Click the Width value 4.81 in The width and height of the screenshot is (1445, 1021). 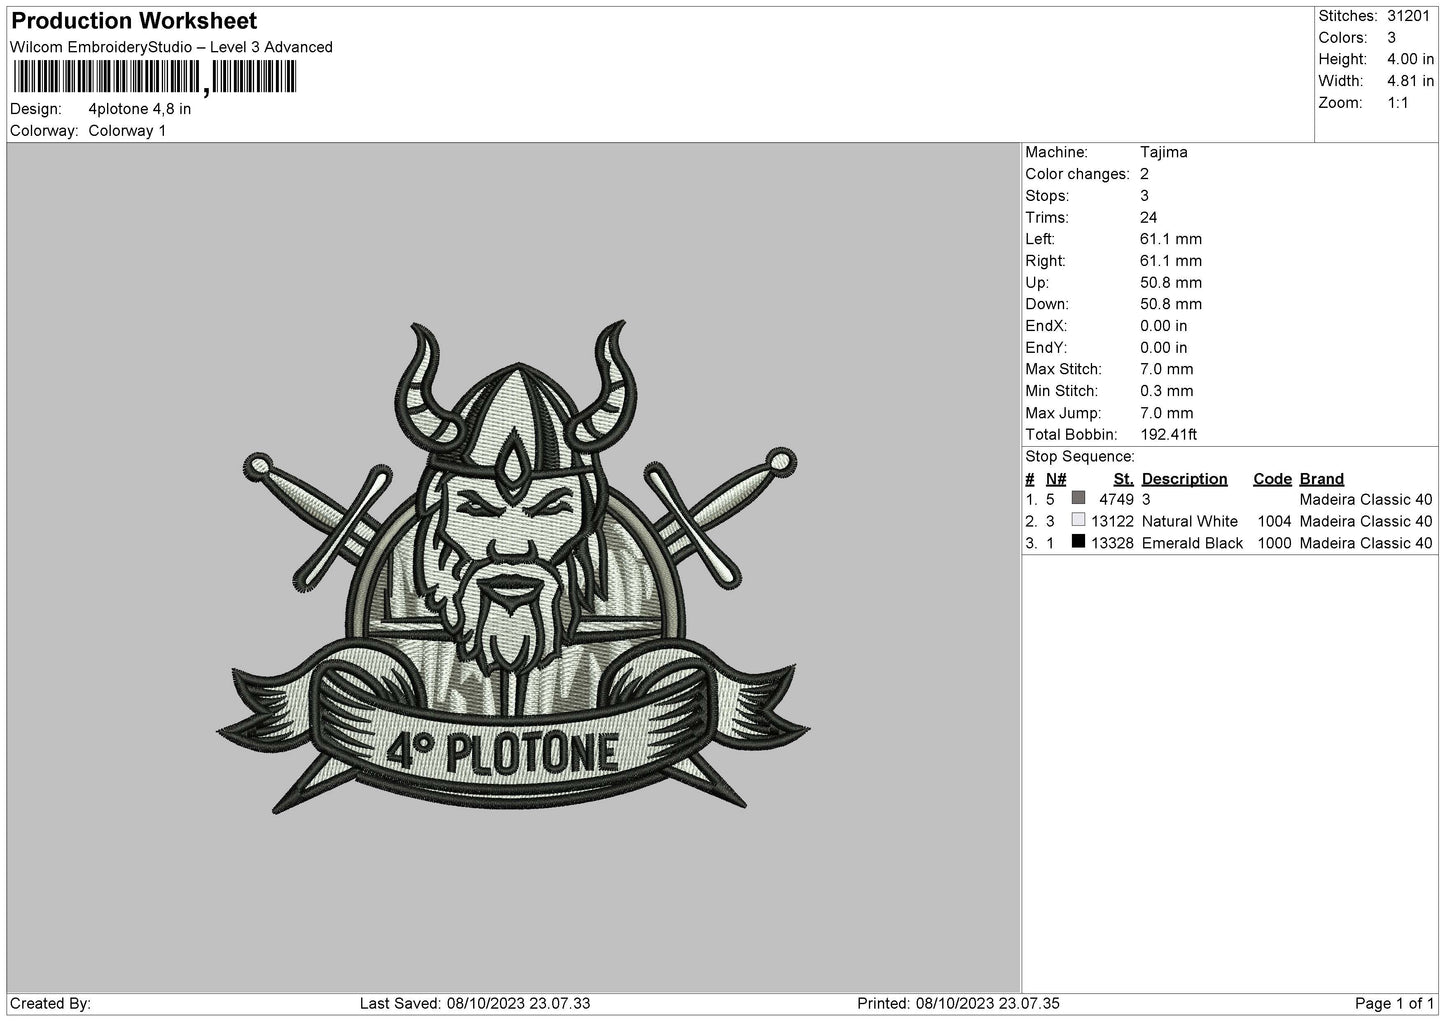pos(1410,81)
